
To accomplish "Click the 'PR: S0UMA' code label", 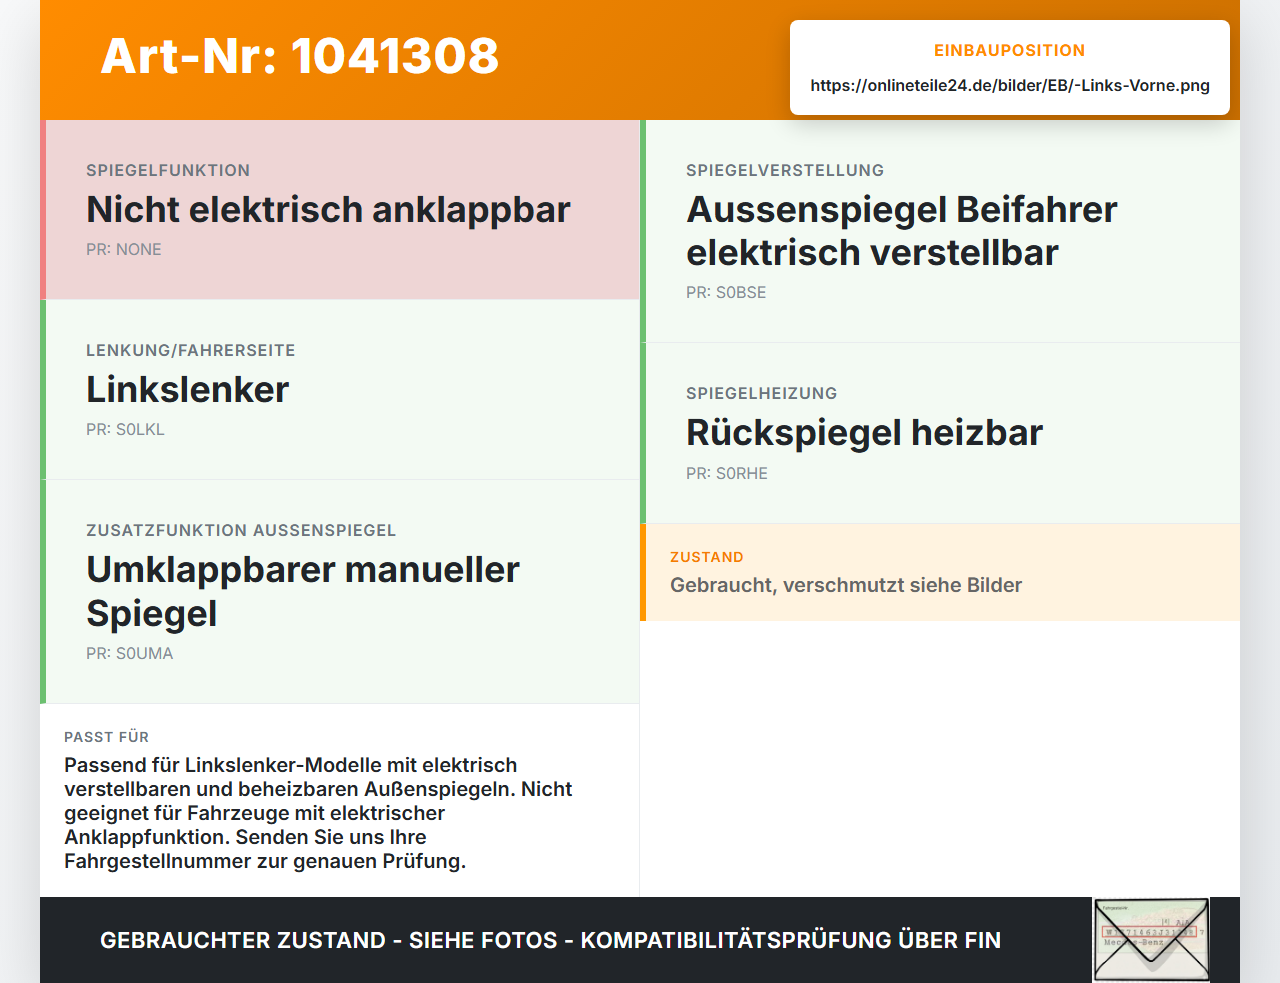I will point(130,653).
